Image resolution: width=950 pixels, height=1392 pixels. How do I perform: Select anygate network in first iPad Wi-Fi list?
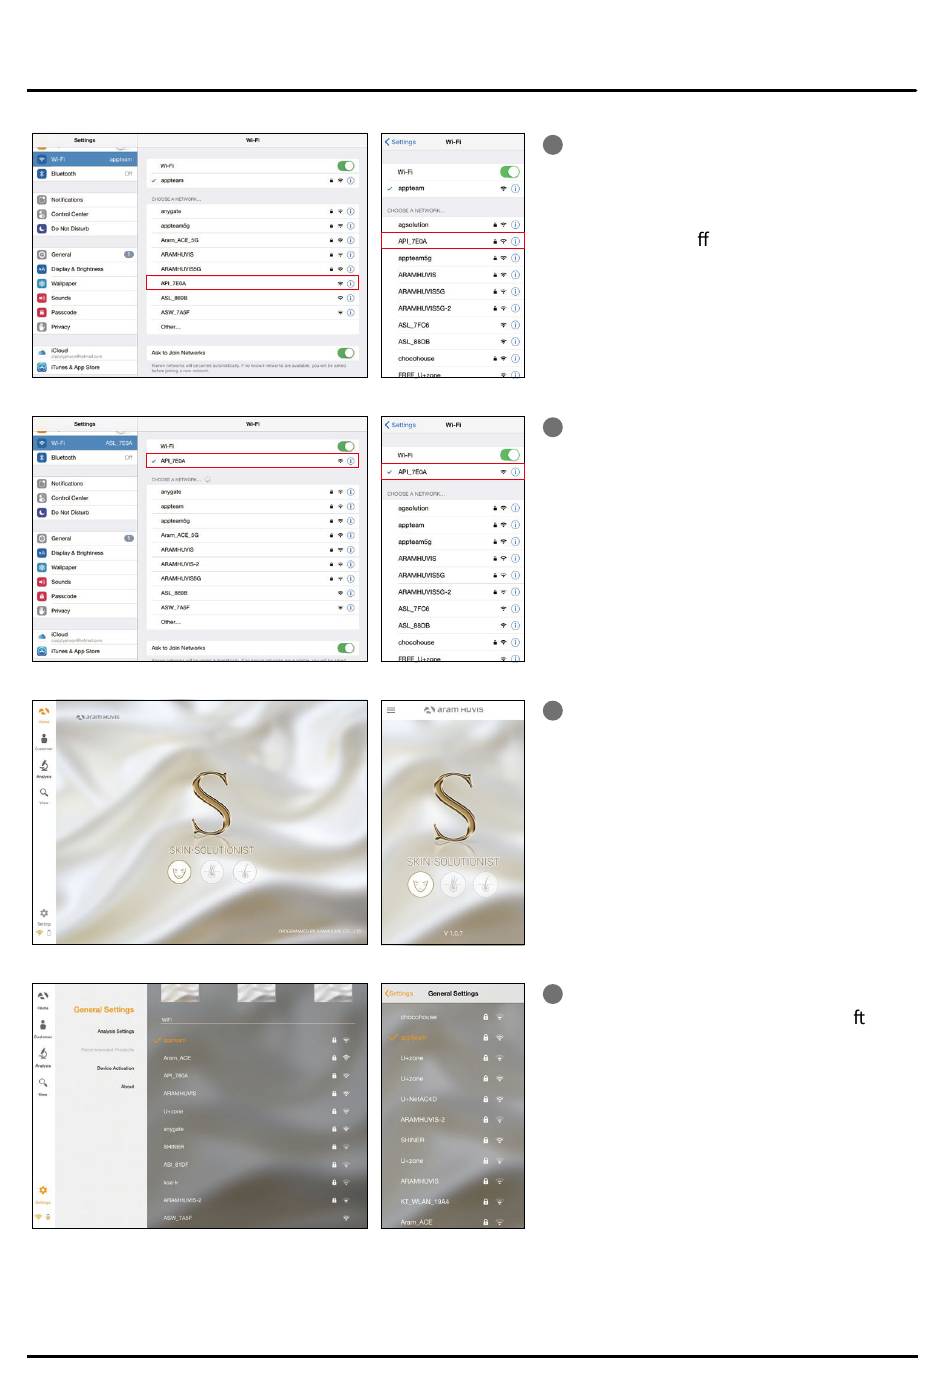click(x=252, y=212)
